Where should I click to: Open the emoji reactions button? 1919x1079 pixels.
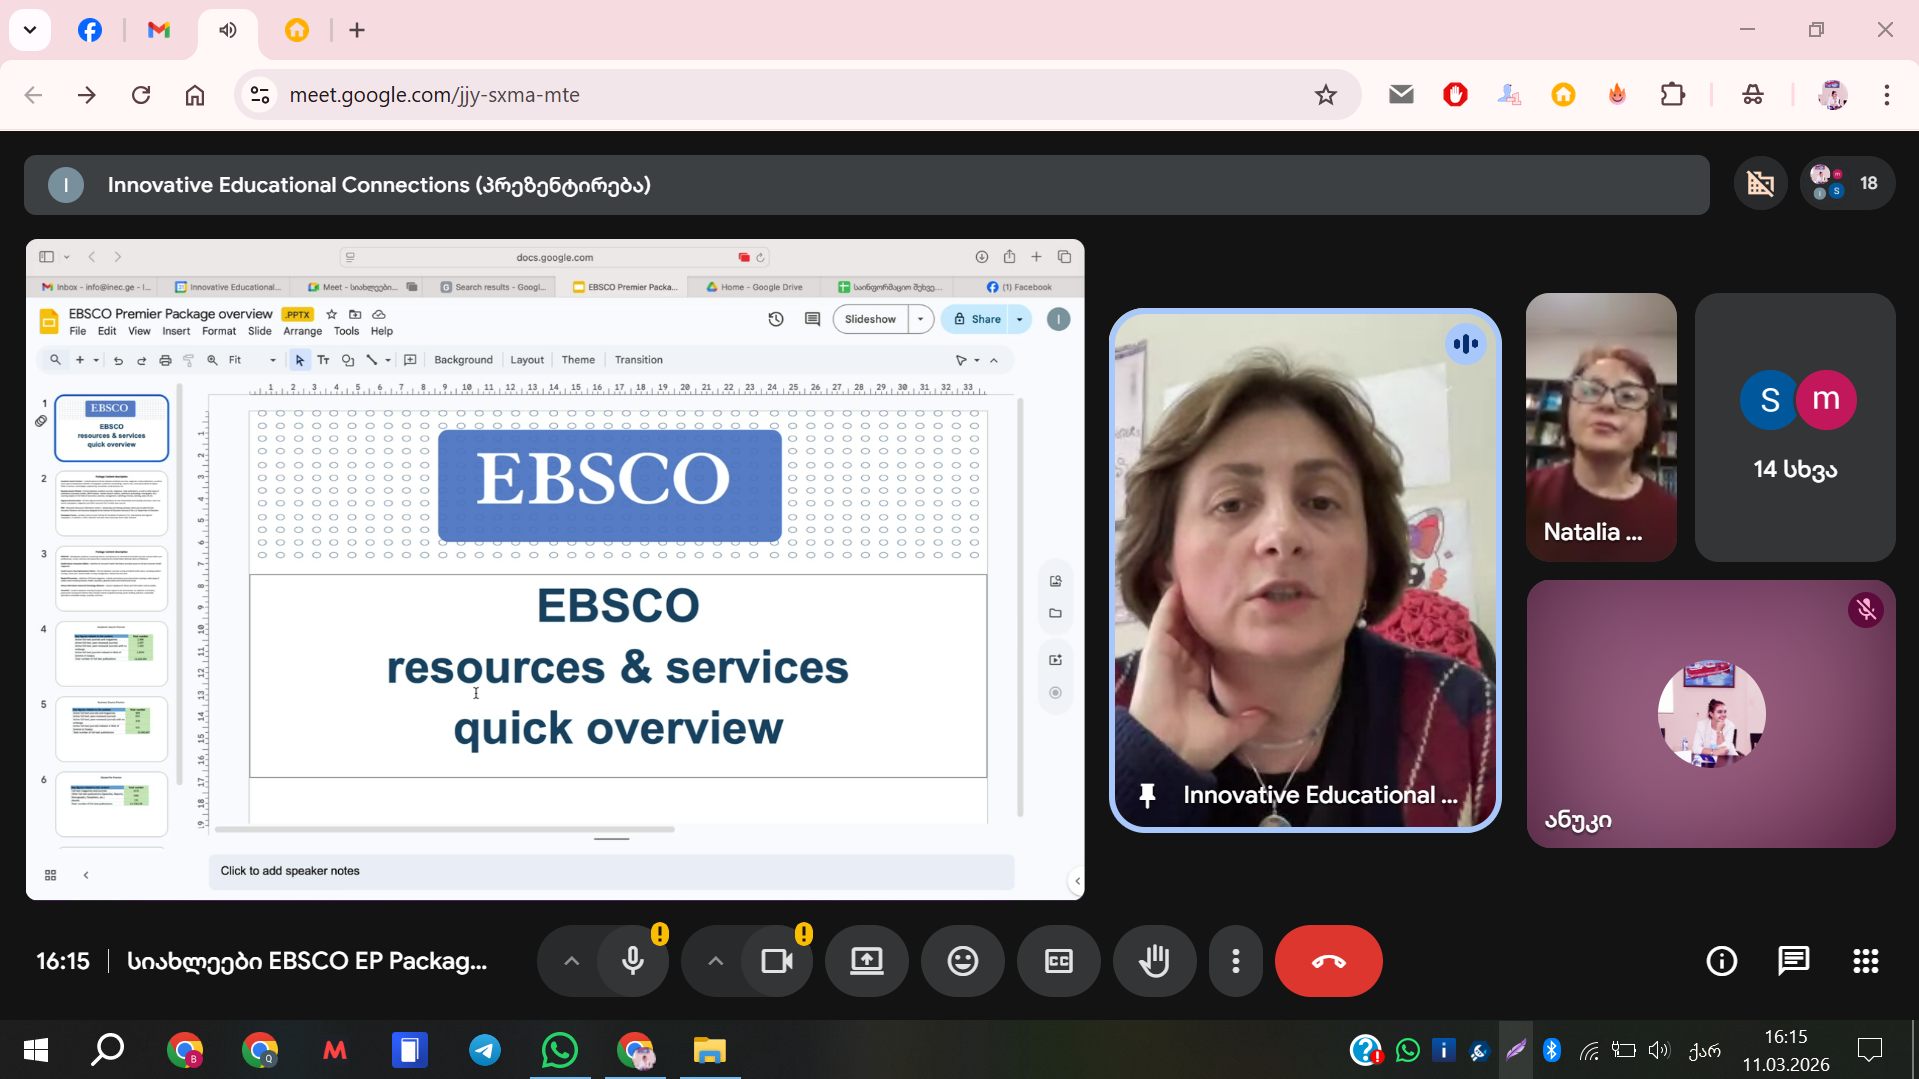pyautogui.click(x=962, y=961)
